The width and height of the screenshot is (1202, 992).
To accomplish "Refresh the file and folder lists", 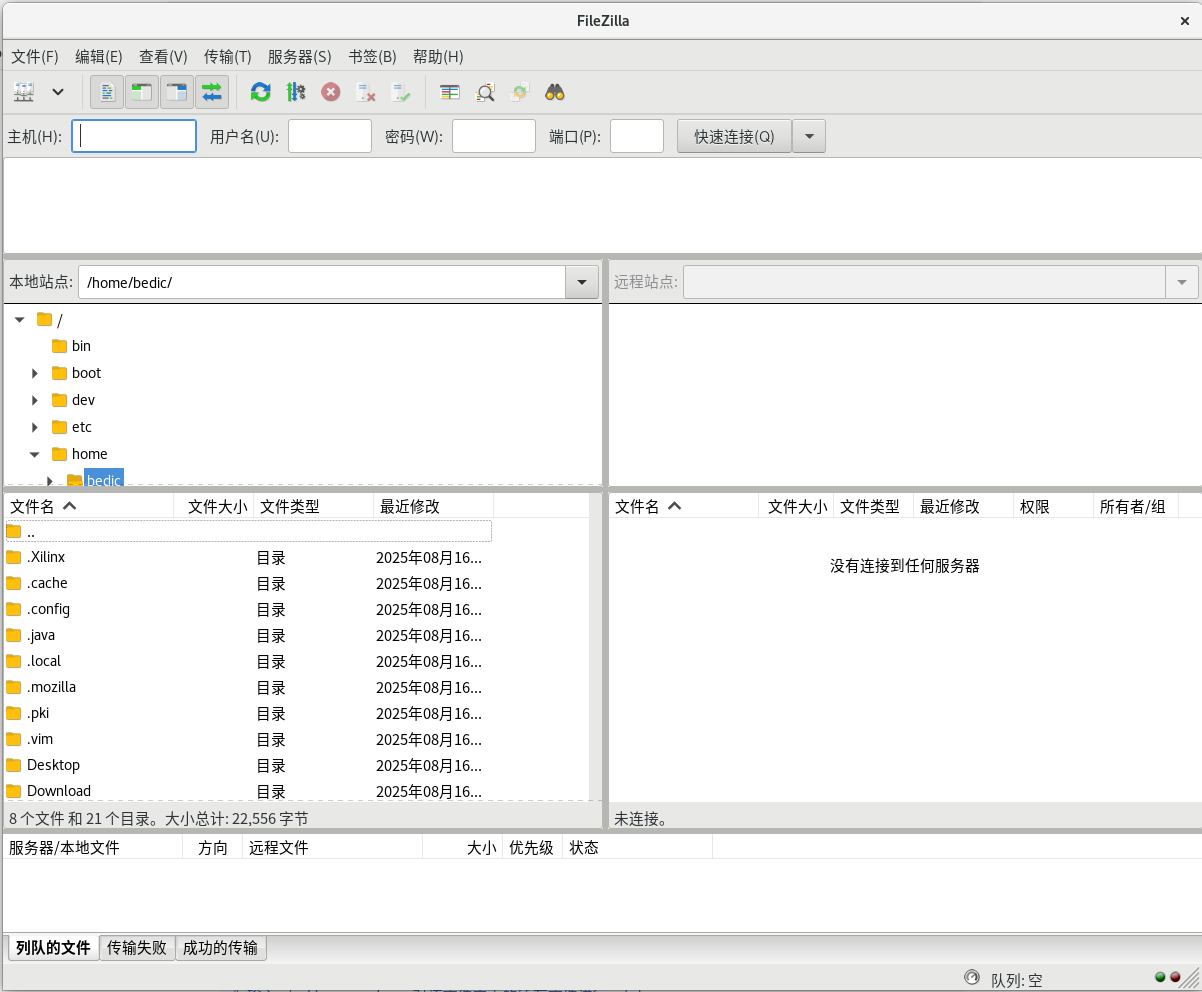I will tap(260, 91).
